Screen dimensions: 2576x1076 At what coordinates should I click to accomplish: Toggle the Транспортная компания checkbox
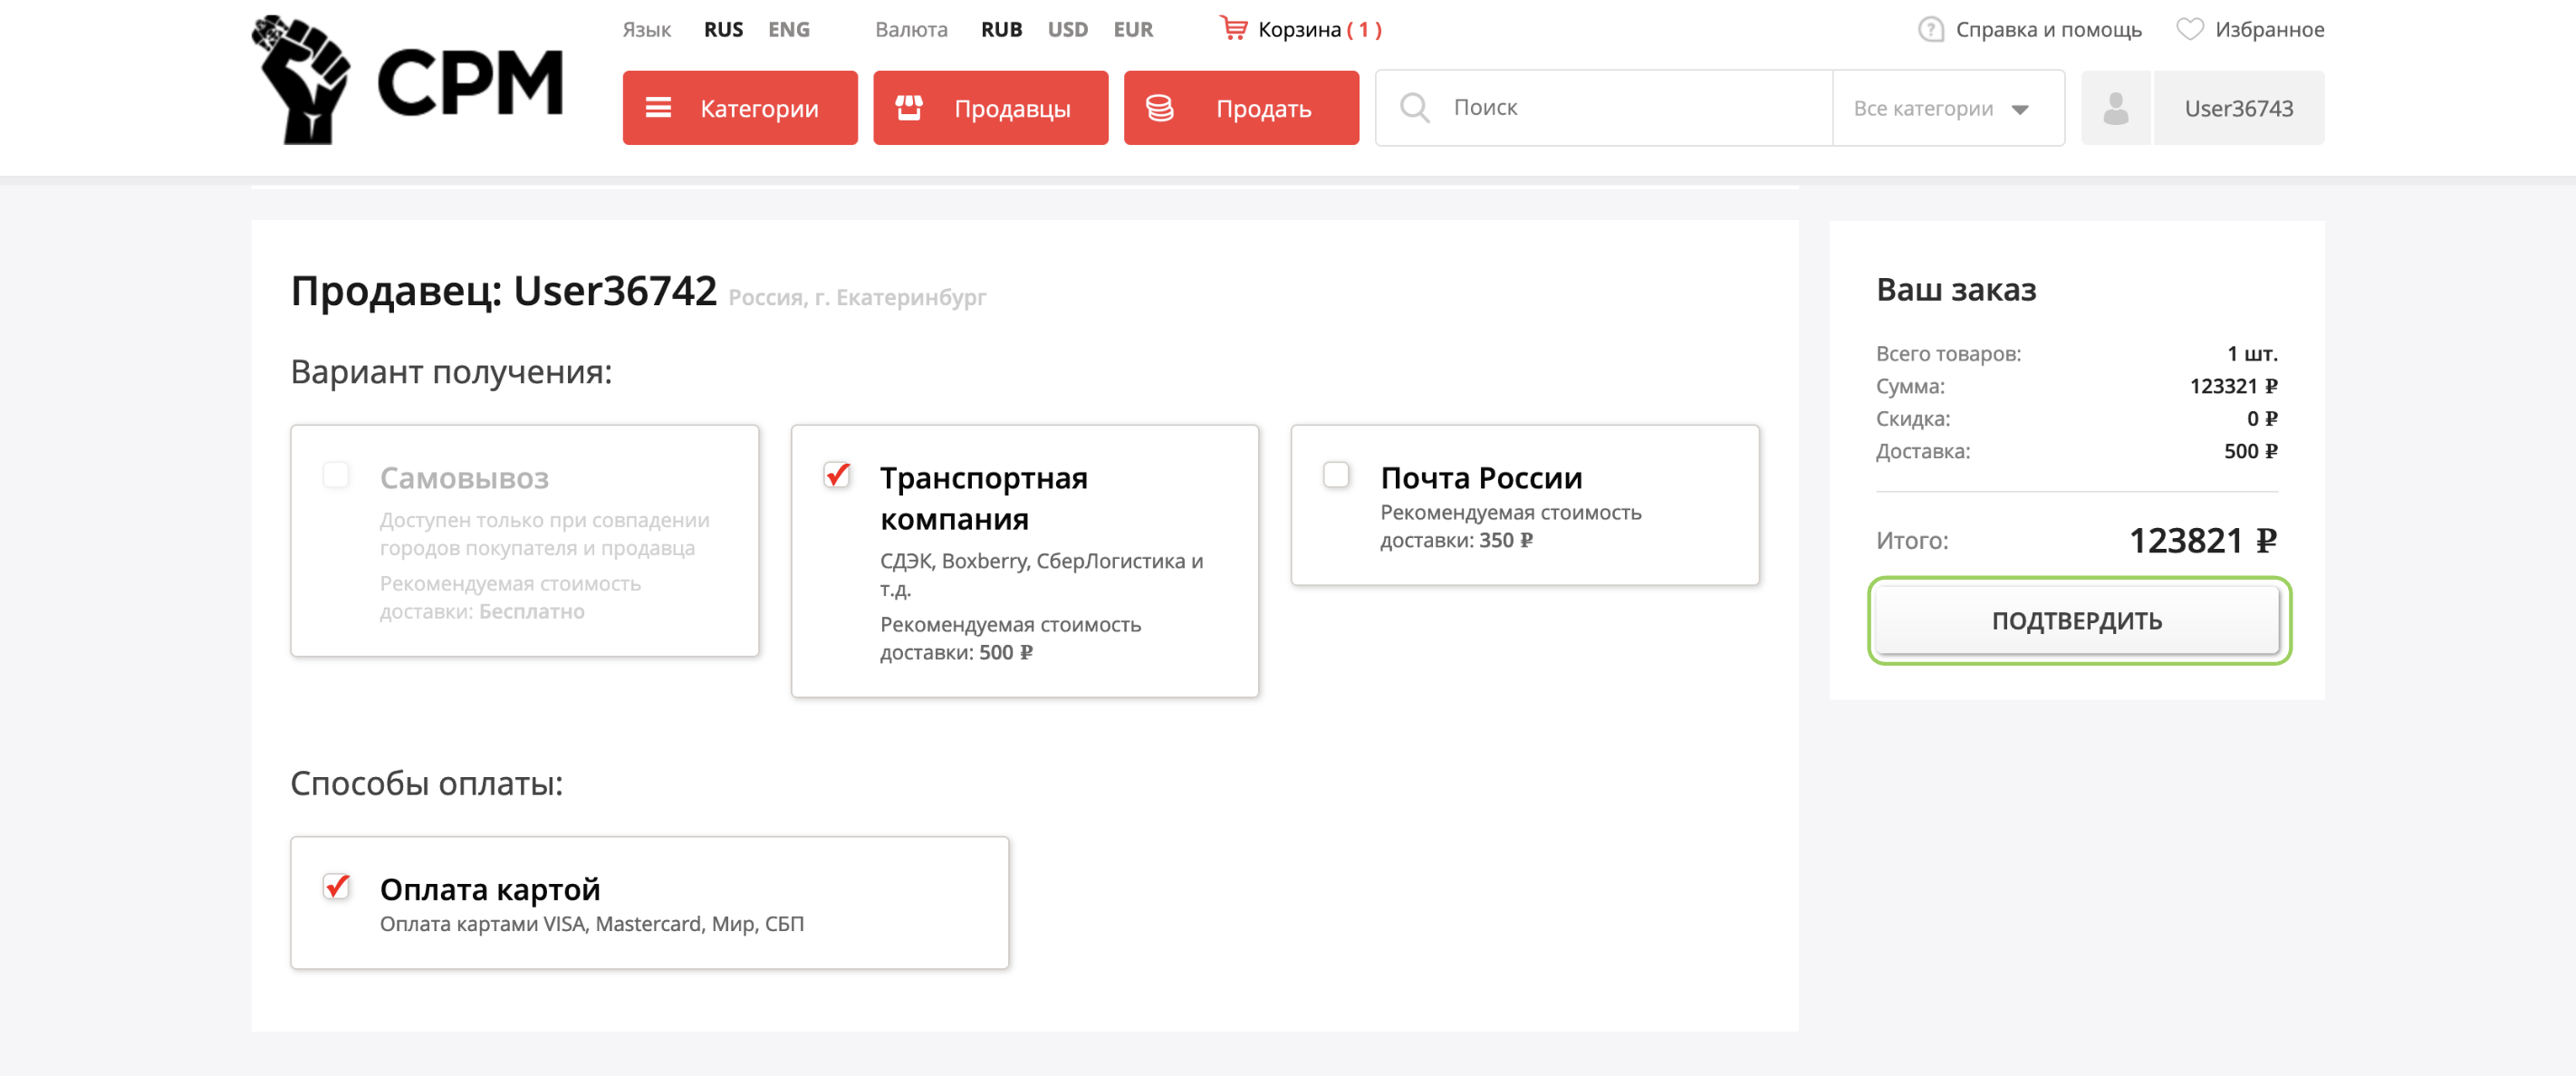(x=837, y=474)
